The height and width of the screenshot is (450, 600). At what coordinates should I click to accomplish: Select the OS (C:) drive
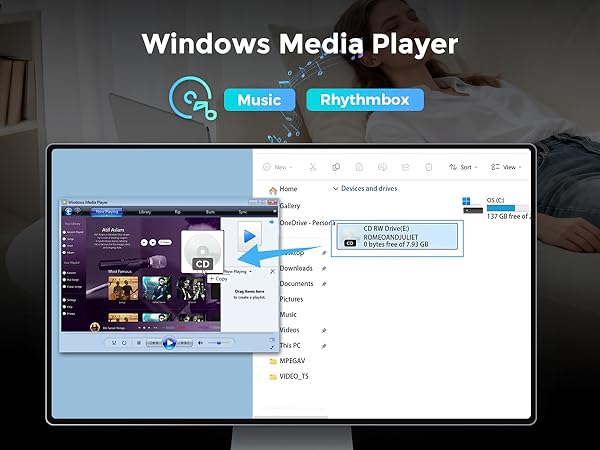pyautogui.click(x=496, y=208)
